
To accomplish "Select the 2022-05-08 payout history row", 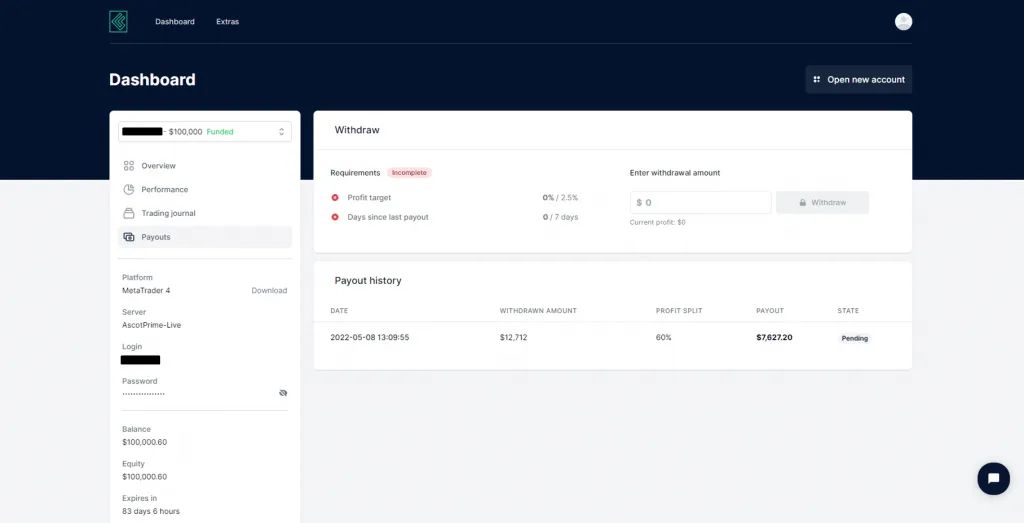I will click(612, 338).
